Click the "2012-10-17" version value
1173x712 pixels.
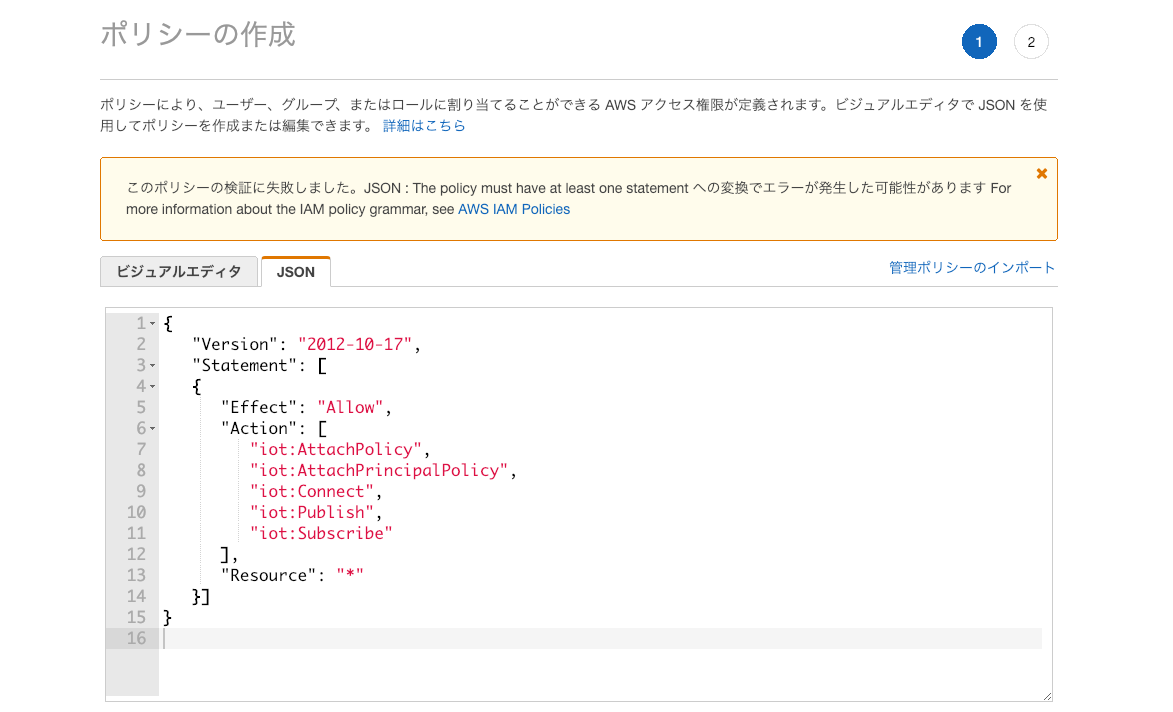355,344
